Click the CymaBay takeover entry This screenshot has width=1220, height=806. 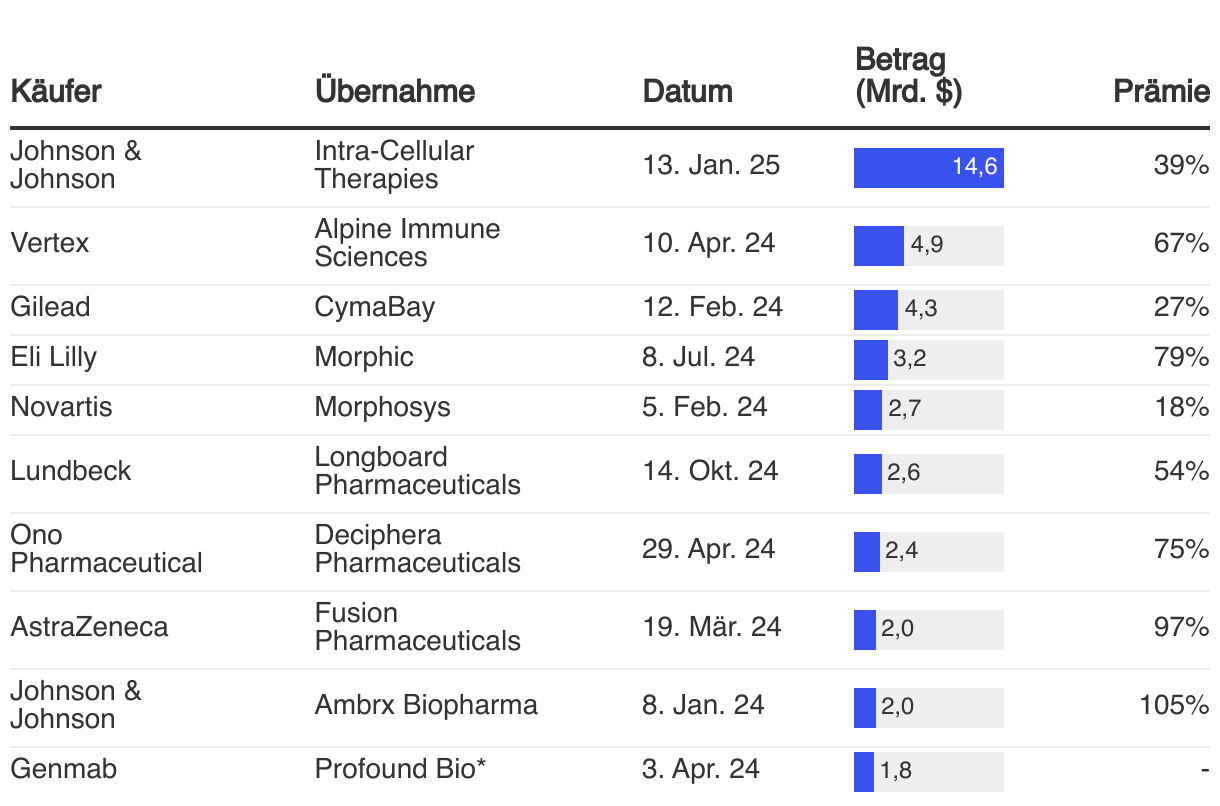point(374,307)
